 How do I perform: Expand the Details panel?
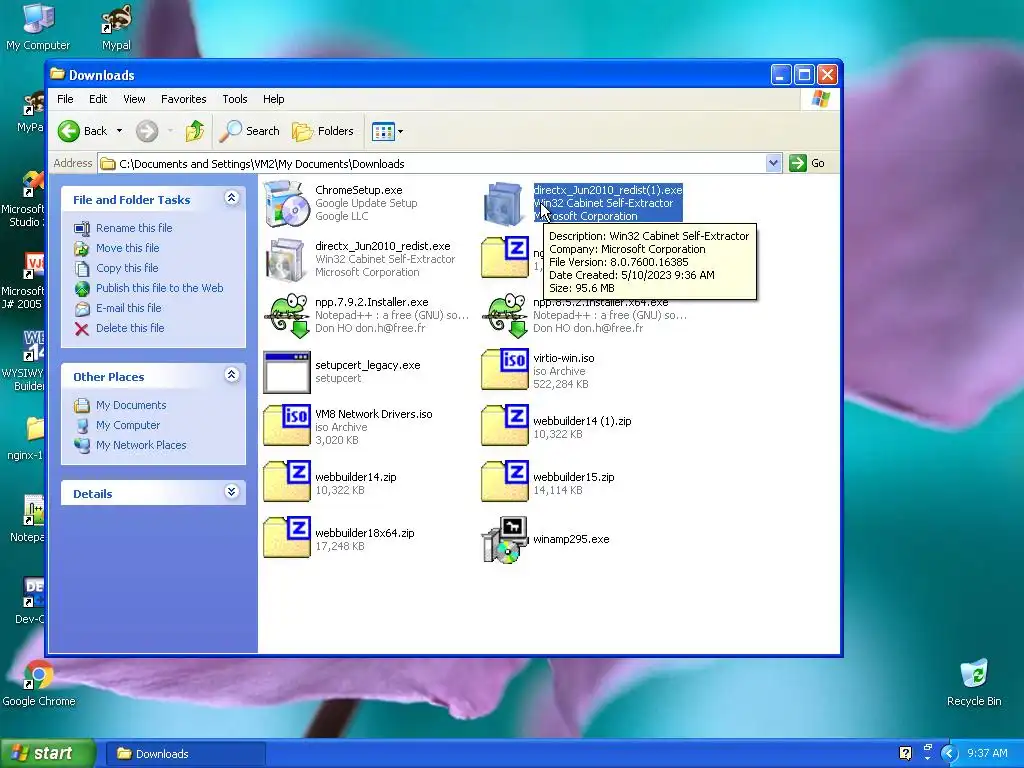pyautogui.click(x=231, y=492)
